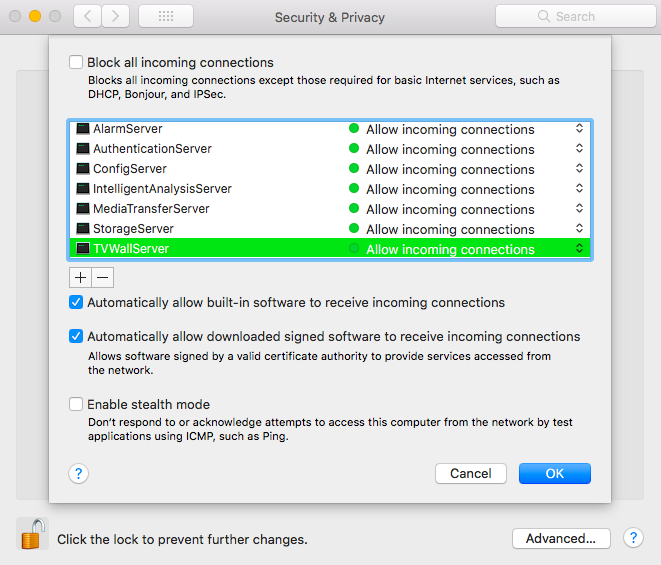This screenshot has width=661, height=565.
Task: Open the show all preferences grid button
Action: tap(165, 16)
